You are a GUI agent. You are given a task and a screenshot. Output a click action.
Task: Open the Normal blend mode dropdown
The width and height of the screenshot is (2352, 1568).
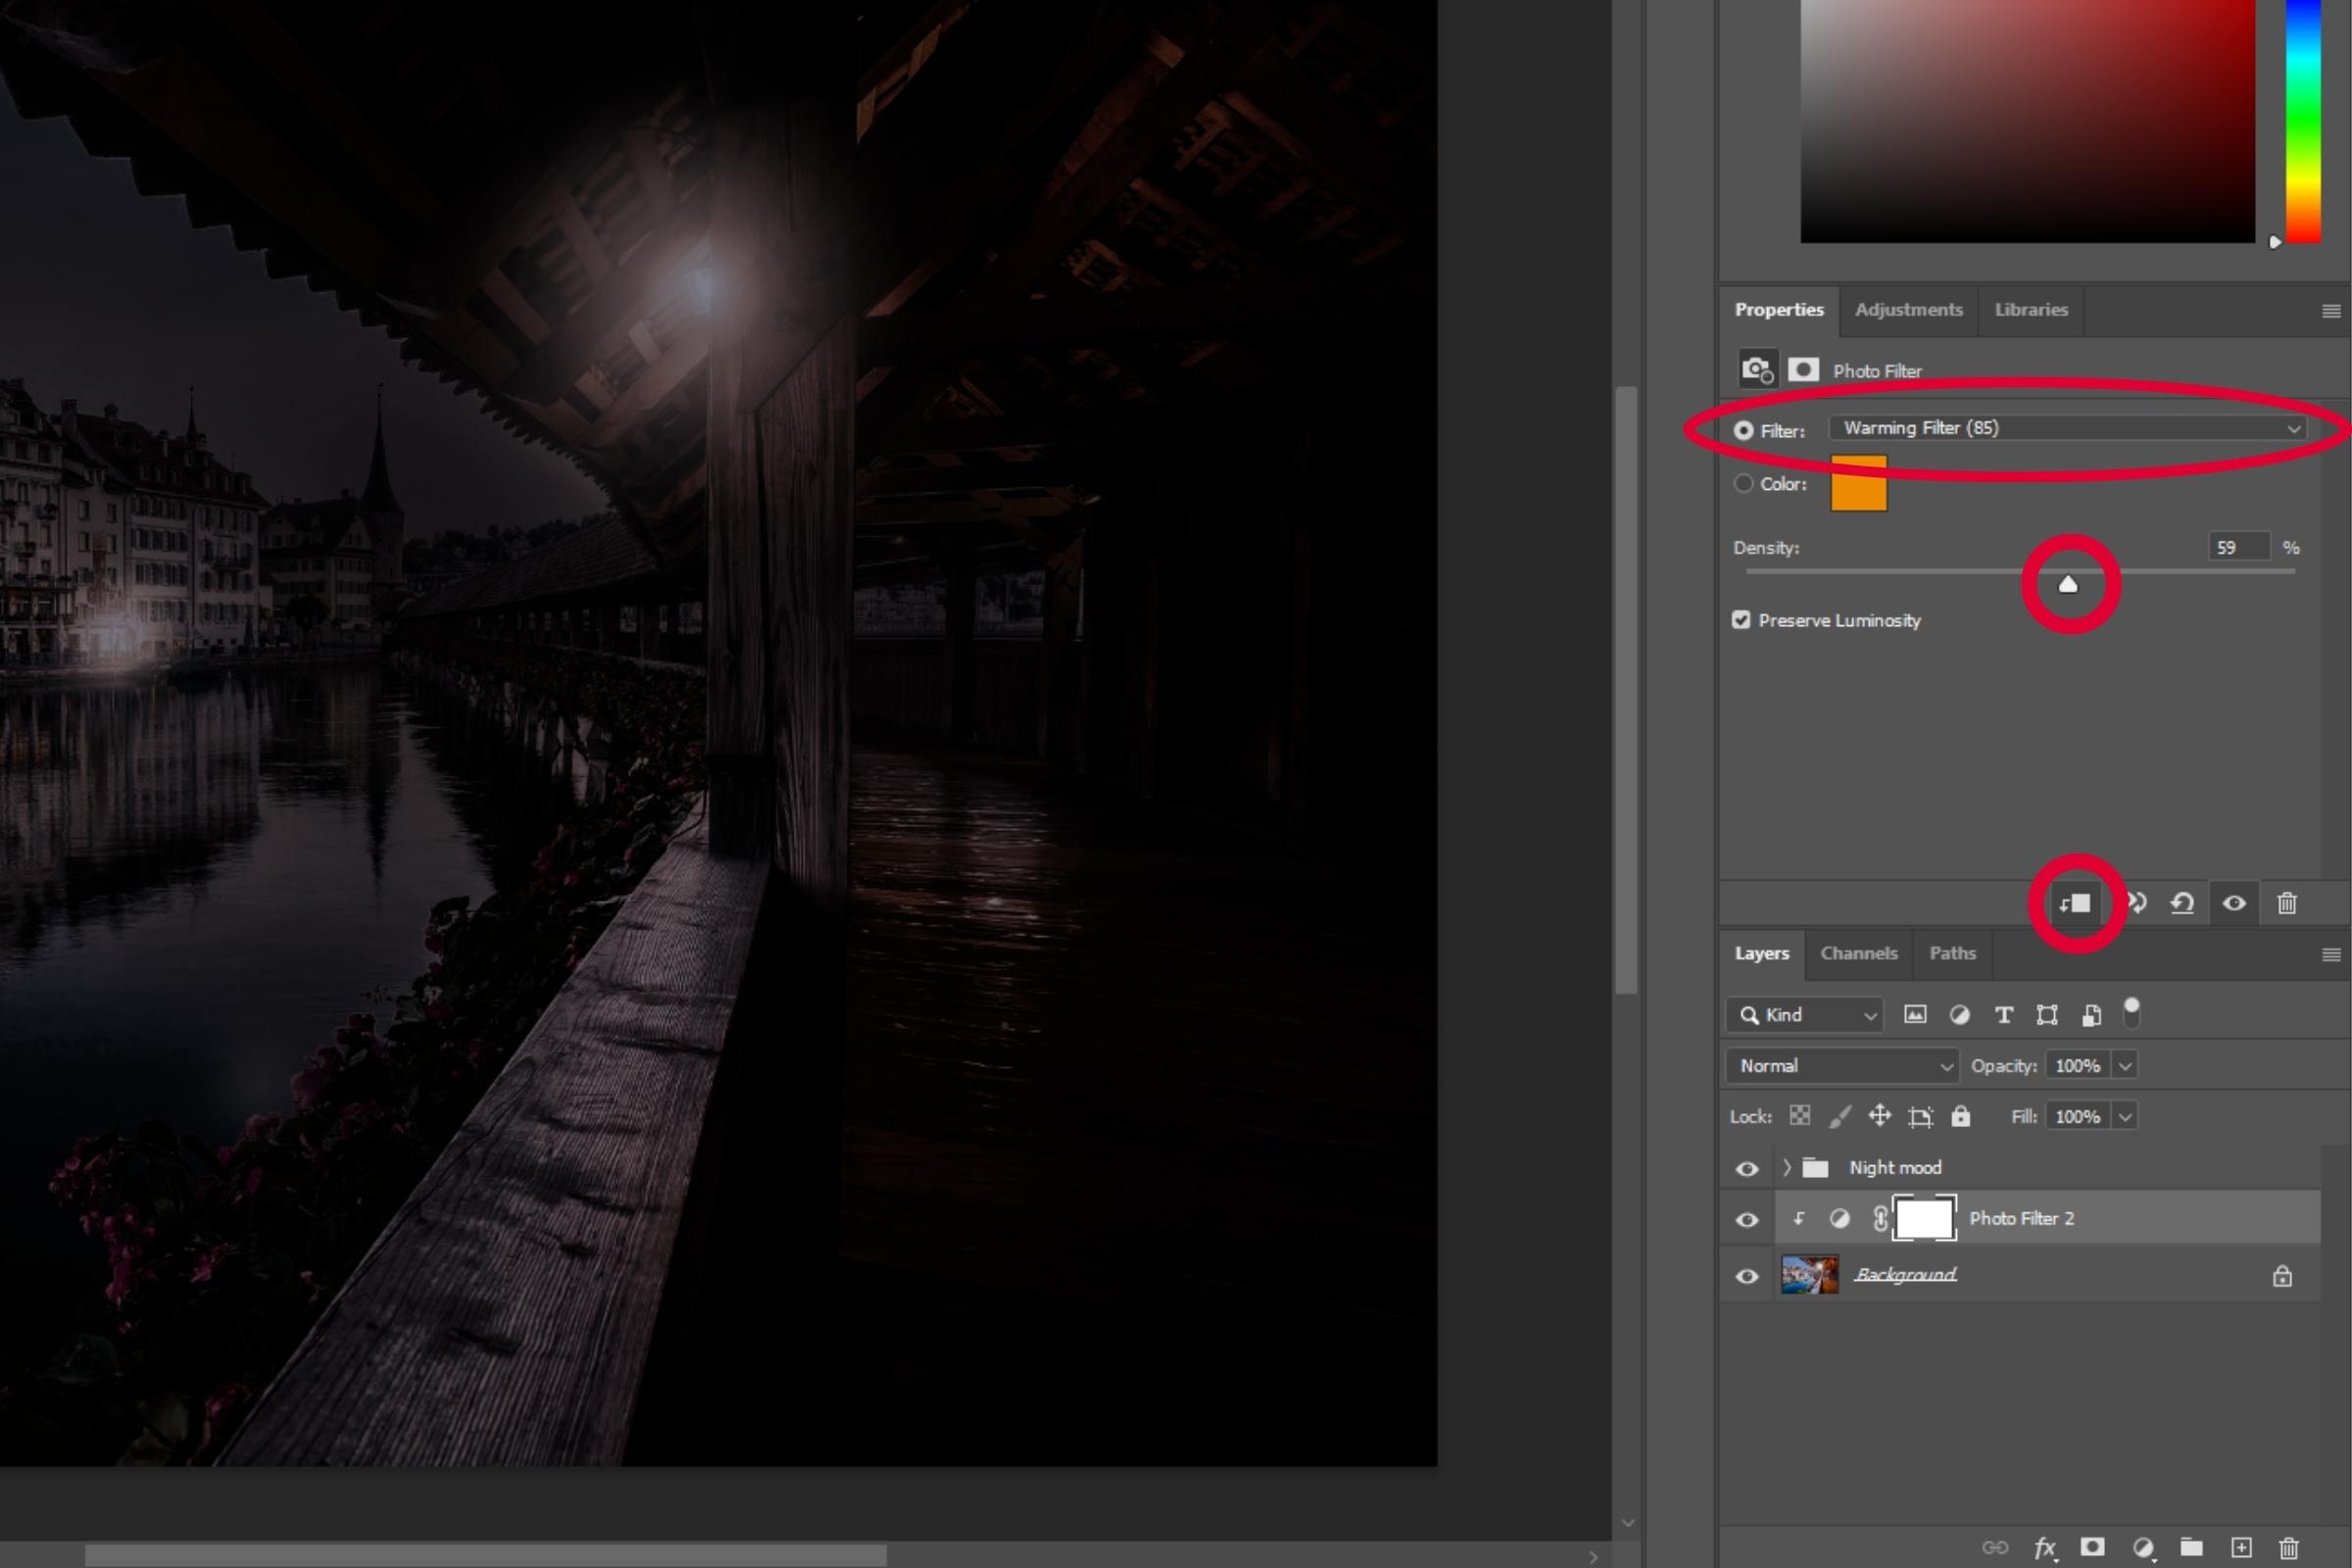[x=1842, y=1066]
